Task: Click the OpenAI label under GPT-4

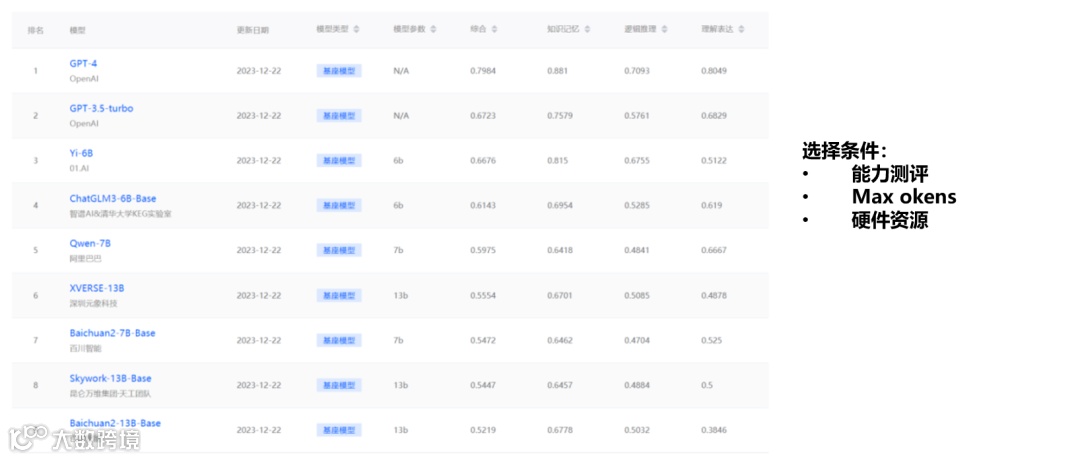Action: click(x=84, y=79)
